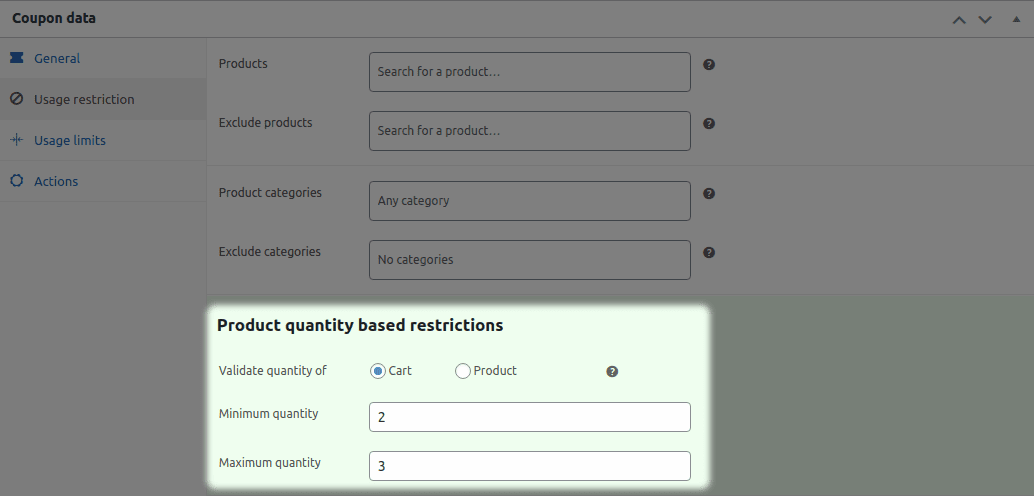The image size is (1034, 496).
Task: Select the Cart radio button
Action: tap(377, 371)
